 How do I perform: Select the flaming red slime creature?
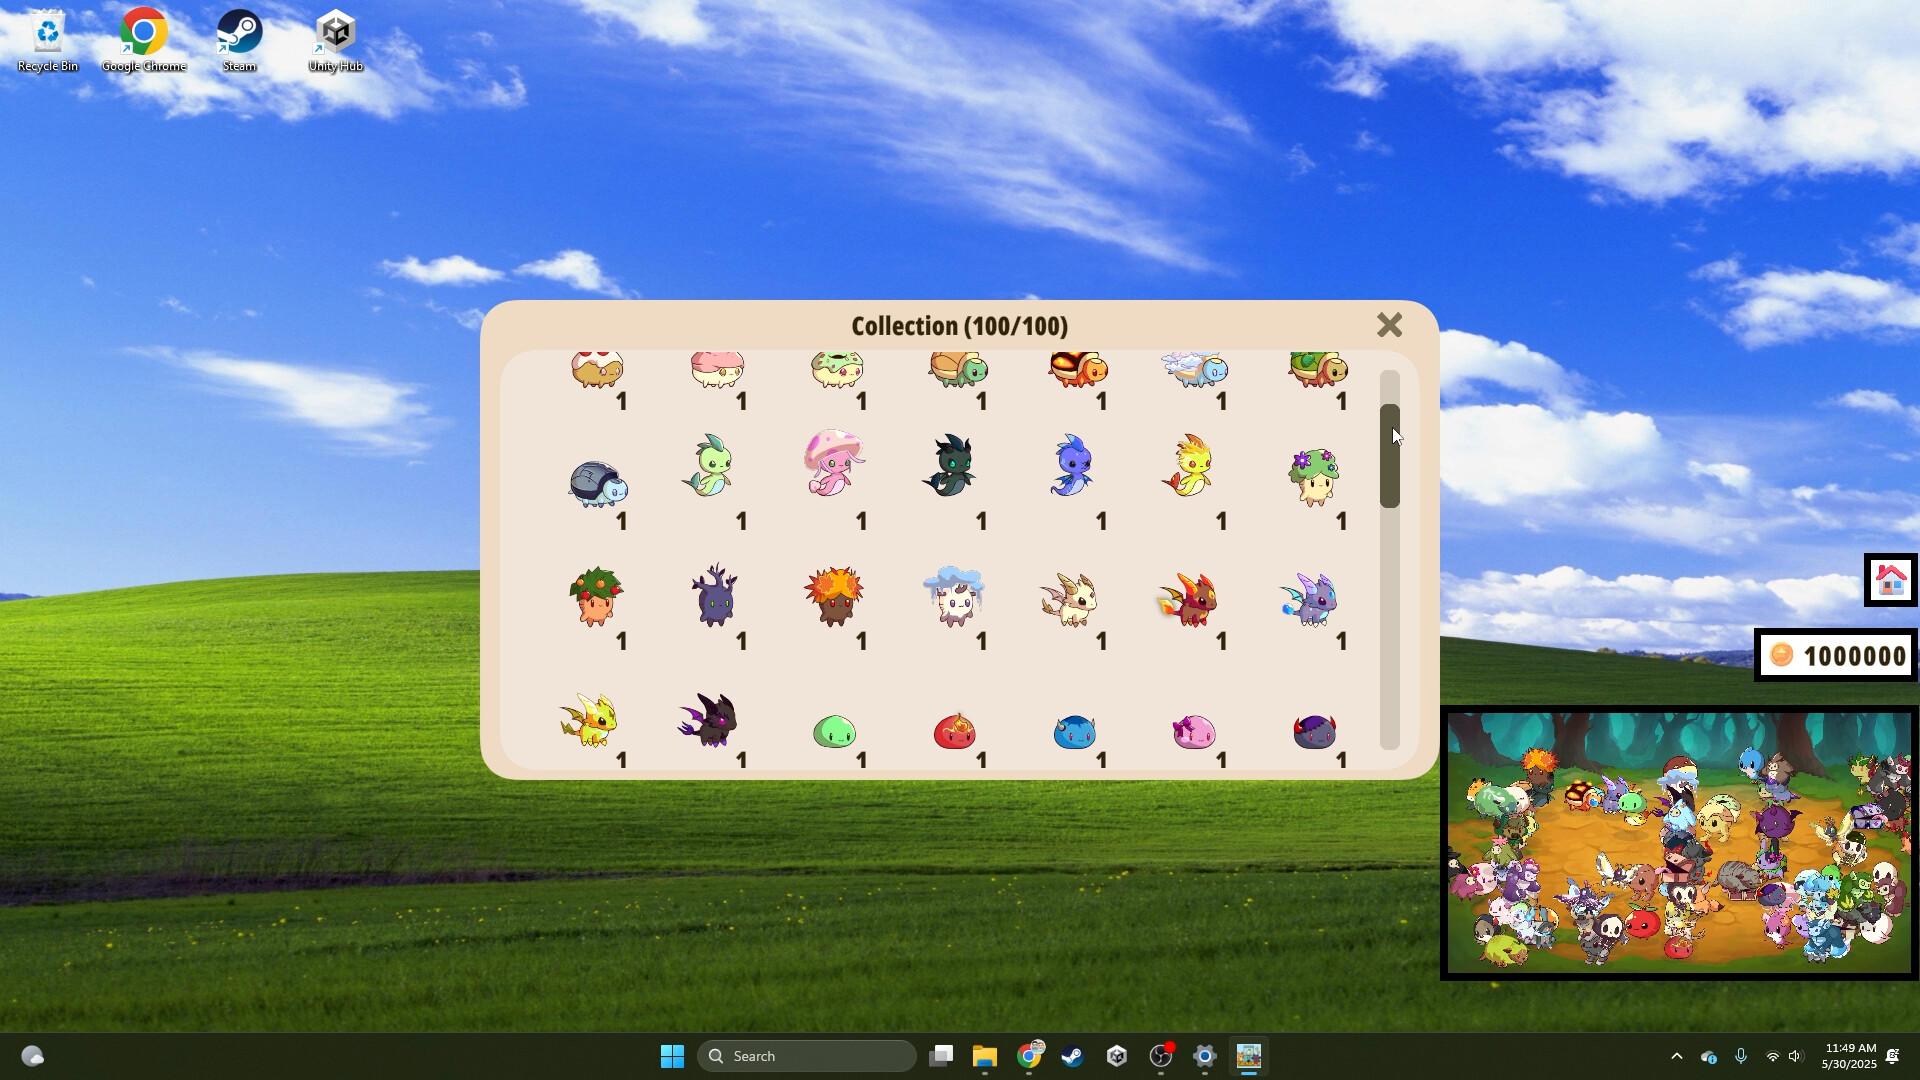957,732
